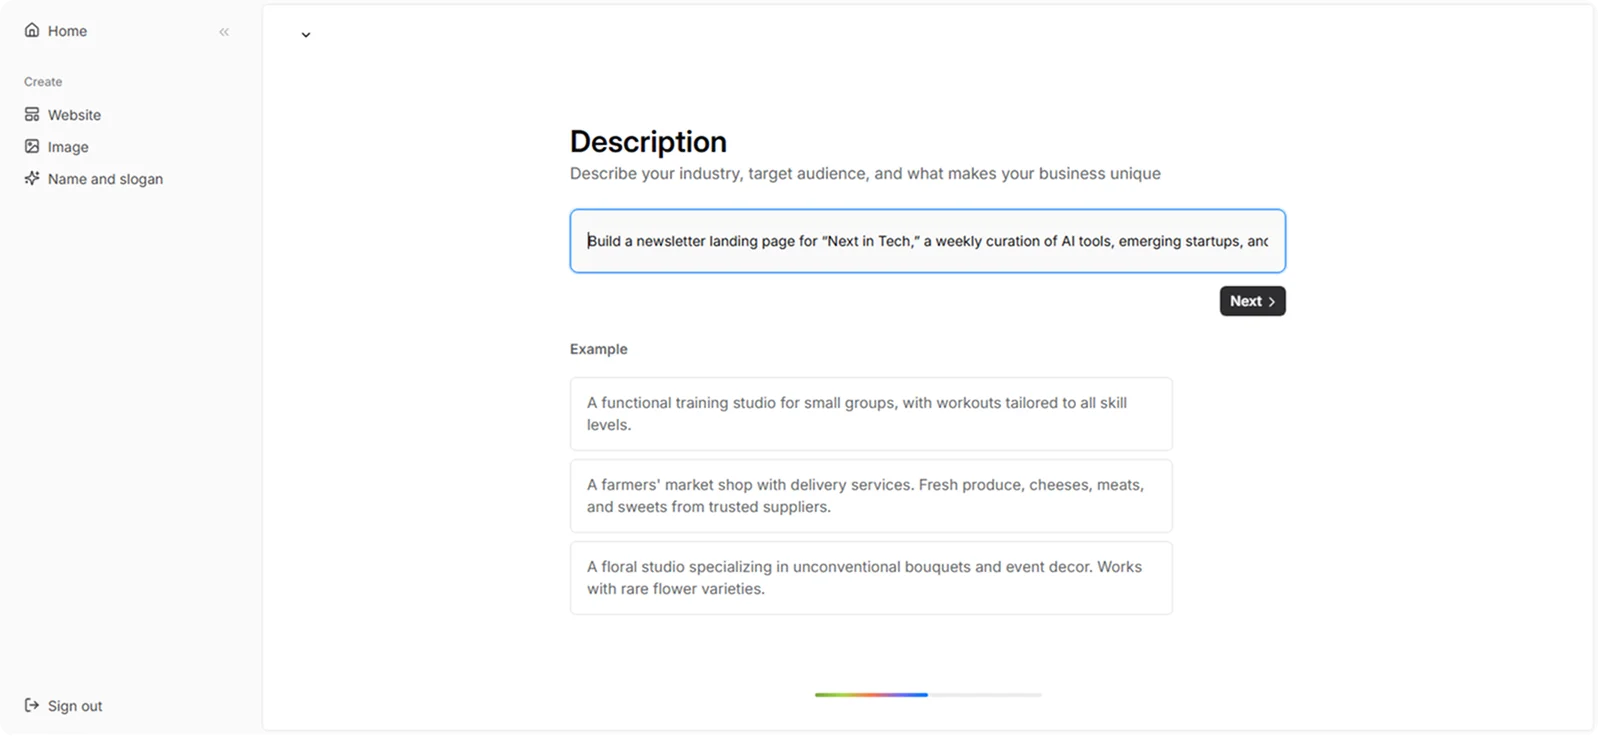Click the colored step progress bar
The height and width of the screenshot is (736, 1598).
pos(871,694)
